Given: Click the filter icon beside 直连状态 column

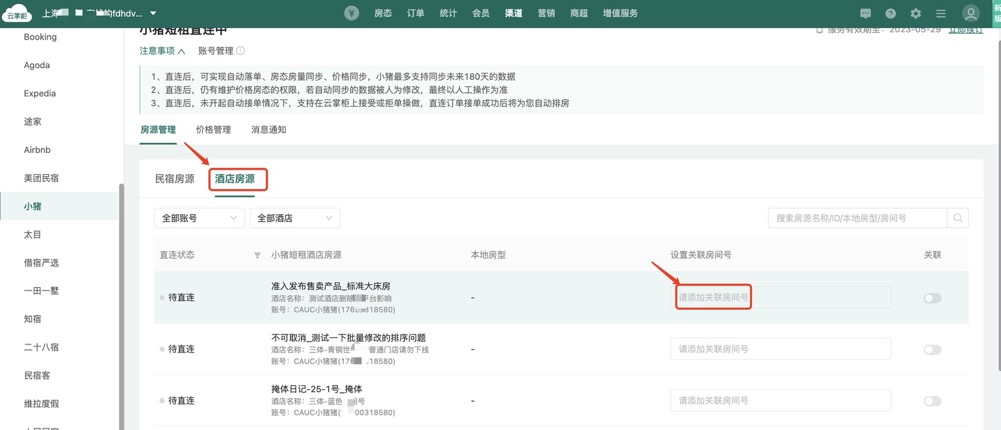Looking at the screenshot, I should [258, 256].
